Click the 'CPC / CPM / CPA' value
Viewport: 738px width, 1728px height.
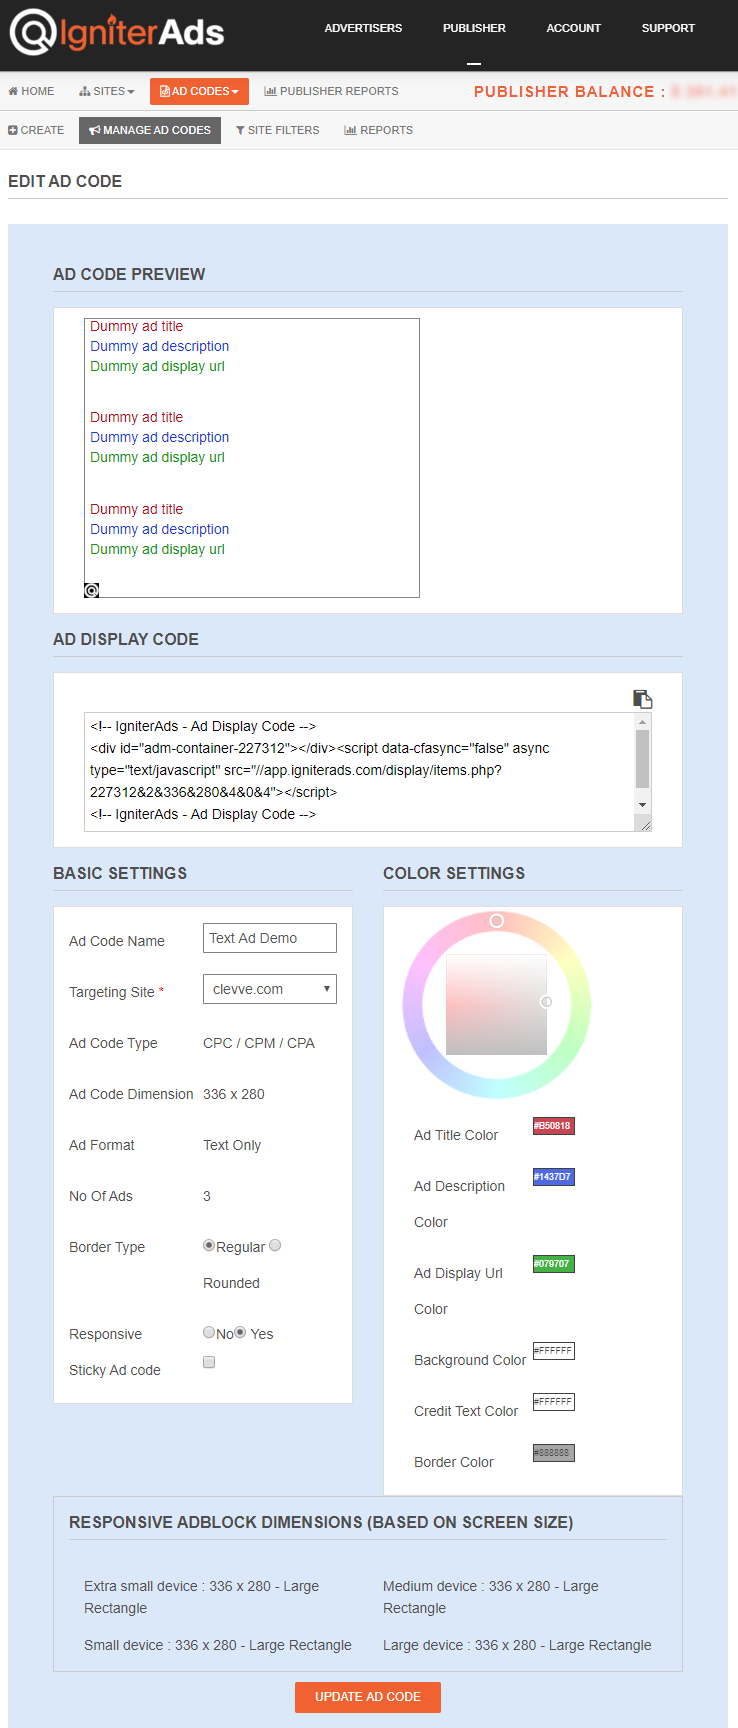click(259, 1043)
